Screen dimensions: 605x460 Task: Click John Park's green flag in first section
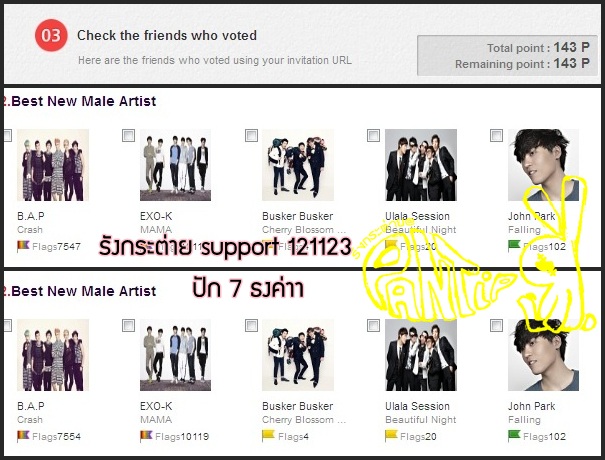click(x=514, y=246)
